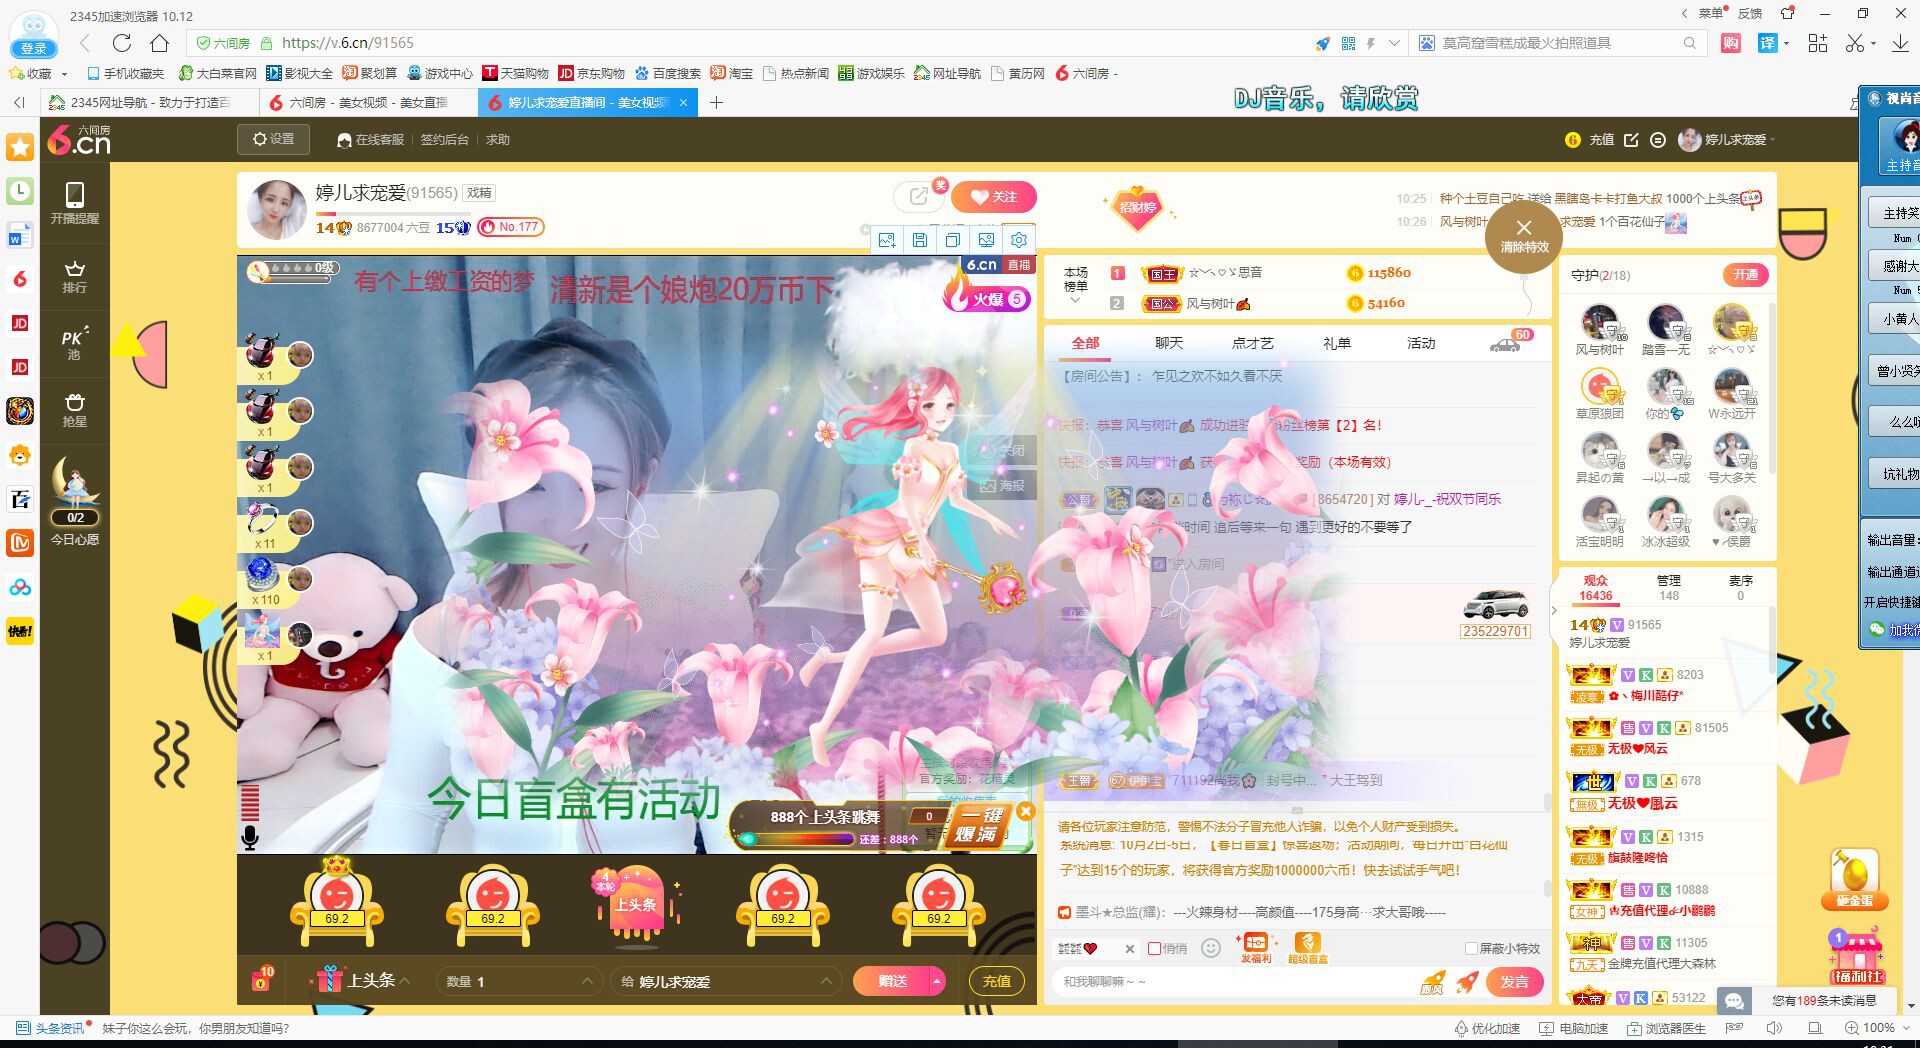1920x1048 pixels.
Task: Click the microphone icon on the video
Action: (250, 838)
